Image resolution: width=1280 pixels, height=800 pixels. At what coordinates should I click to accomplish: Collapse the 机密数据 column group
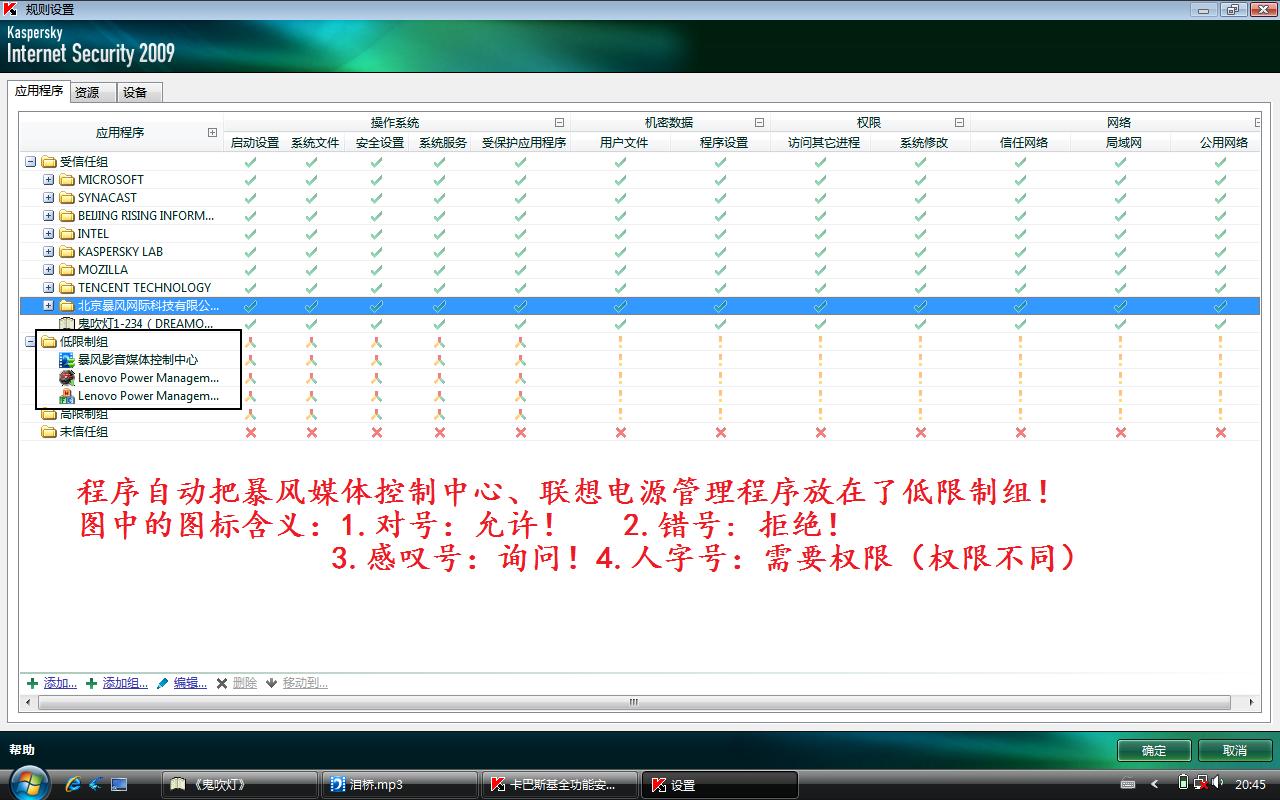tap(759, 123)
